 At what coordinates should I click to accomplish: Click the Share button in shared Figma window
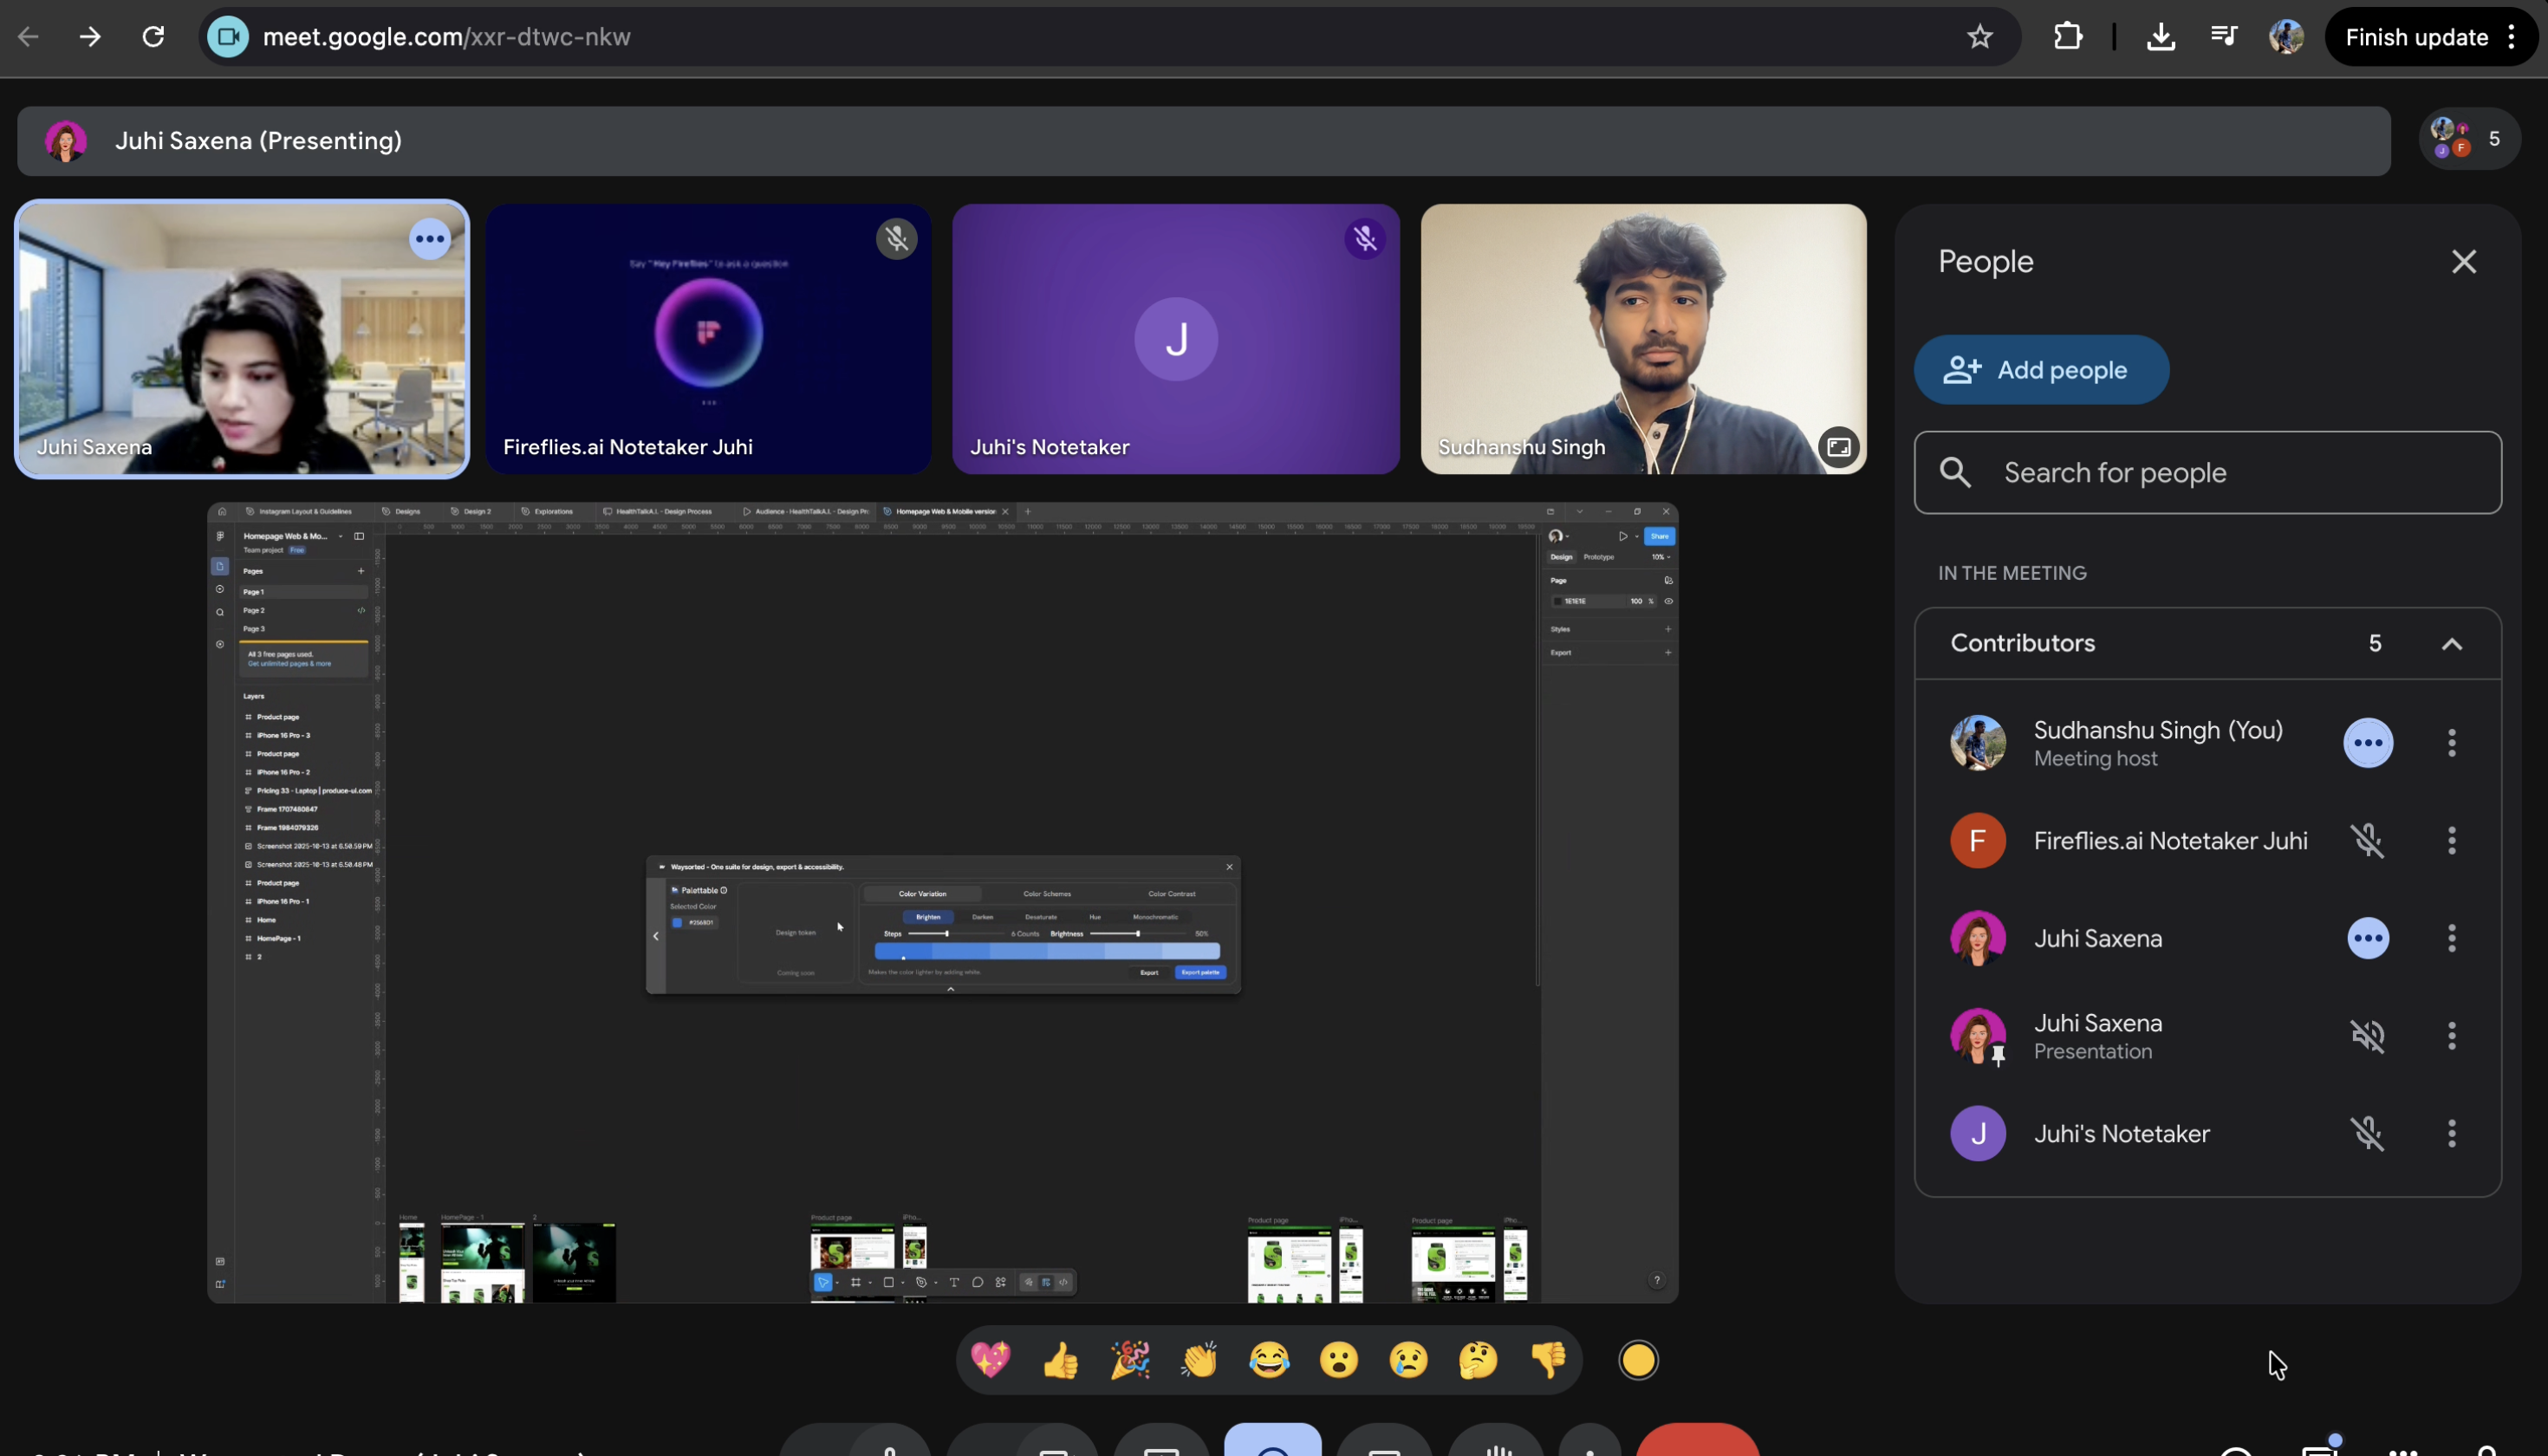(x=1659, y=536)
